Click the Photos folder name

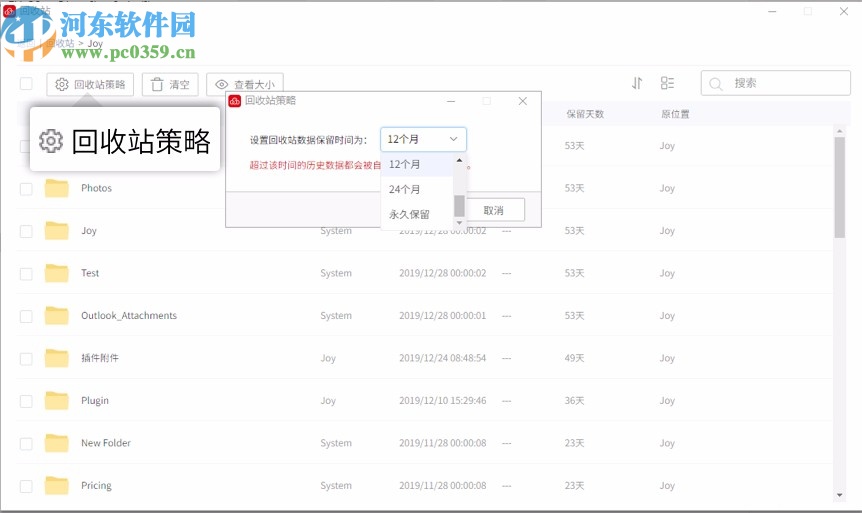click(96, 188)
